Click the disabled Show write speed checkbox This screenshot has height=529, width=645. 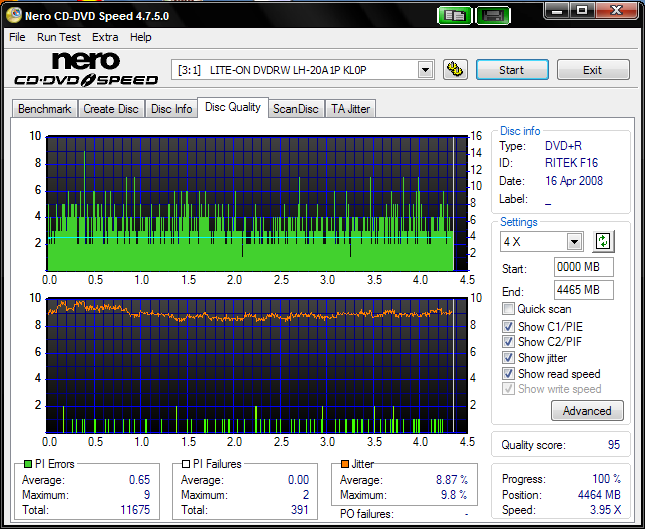click(508, 389)
